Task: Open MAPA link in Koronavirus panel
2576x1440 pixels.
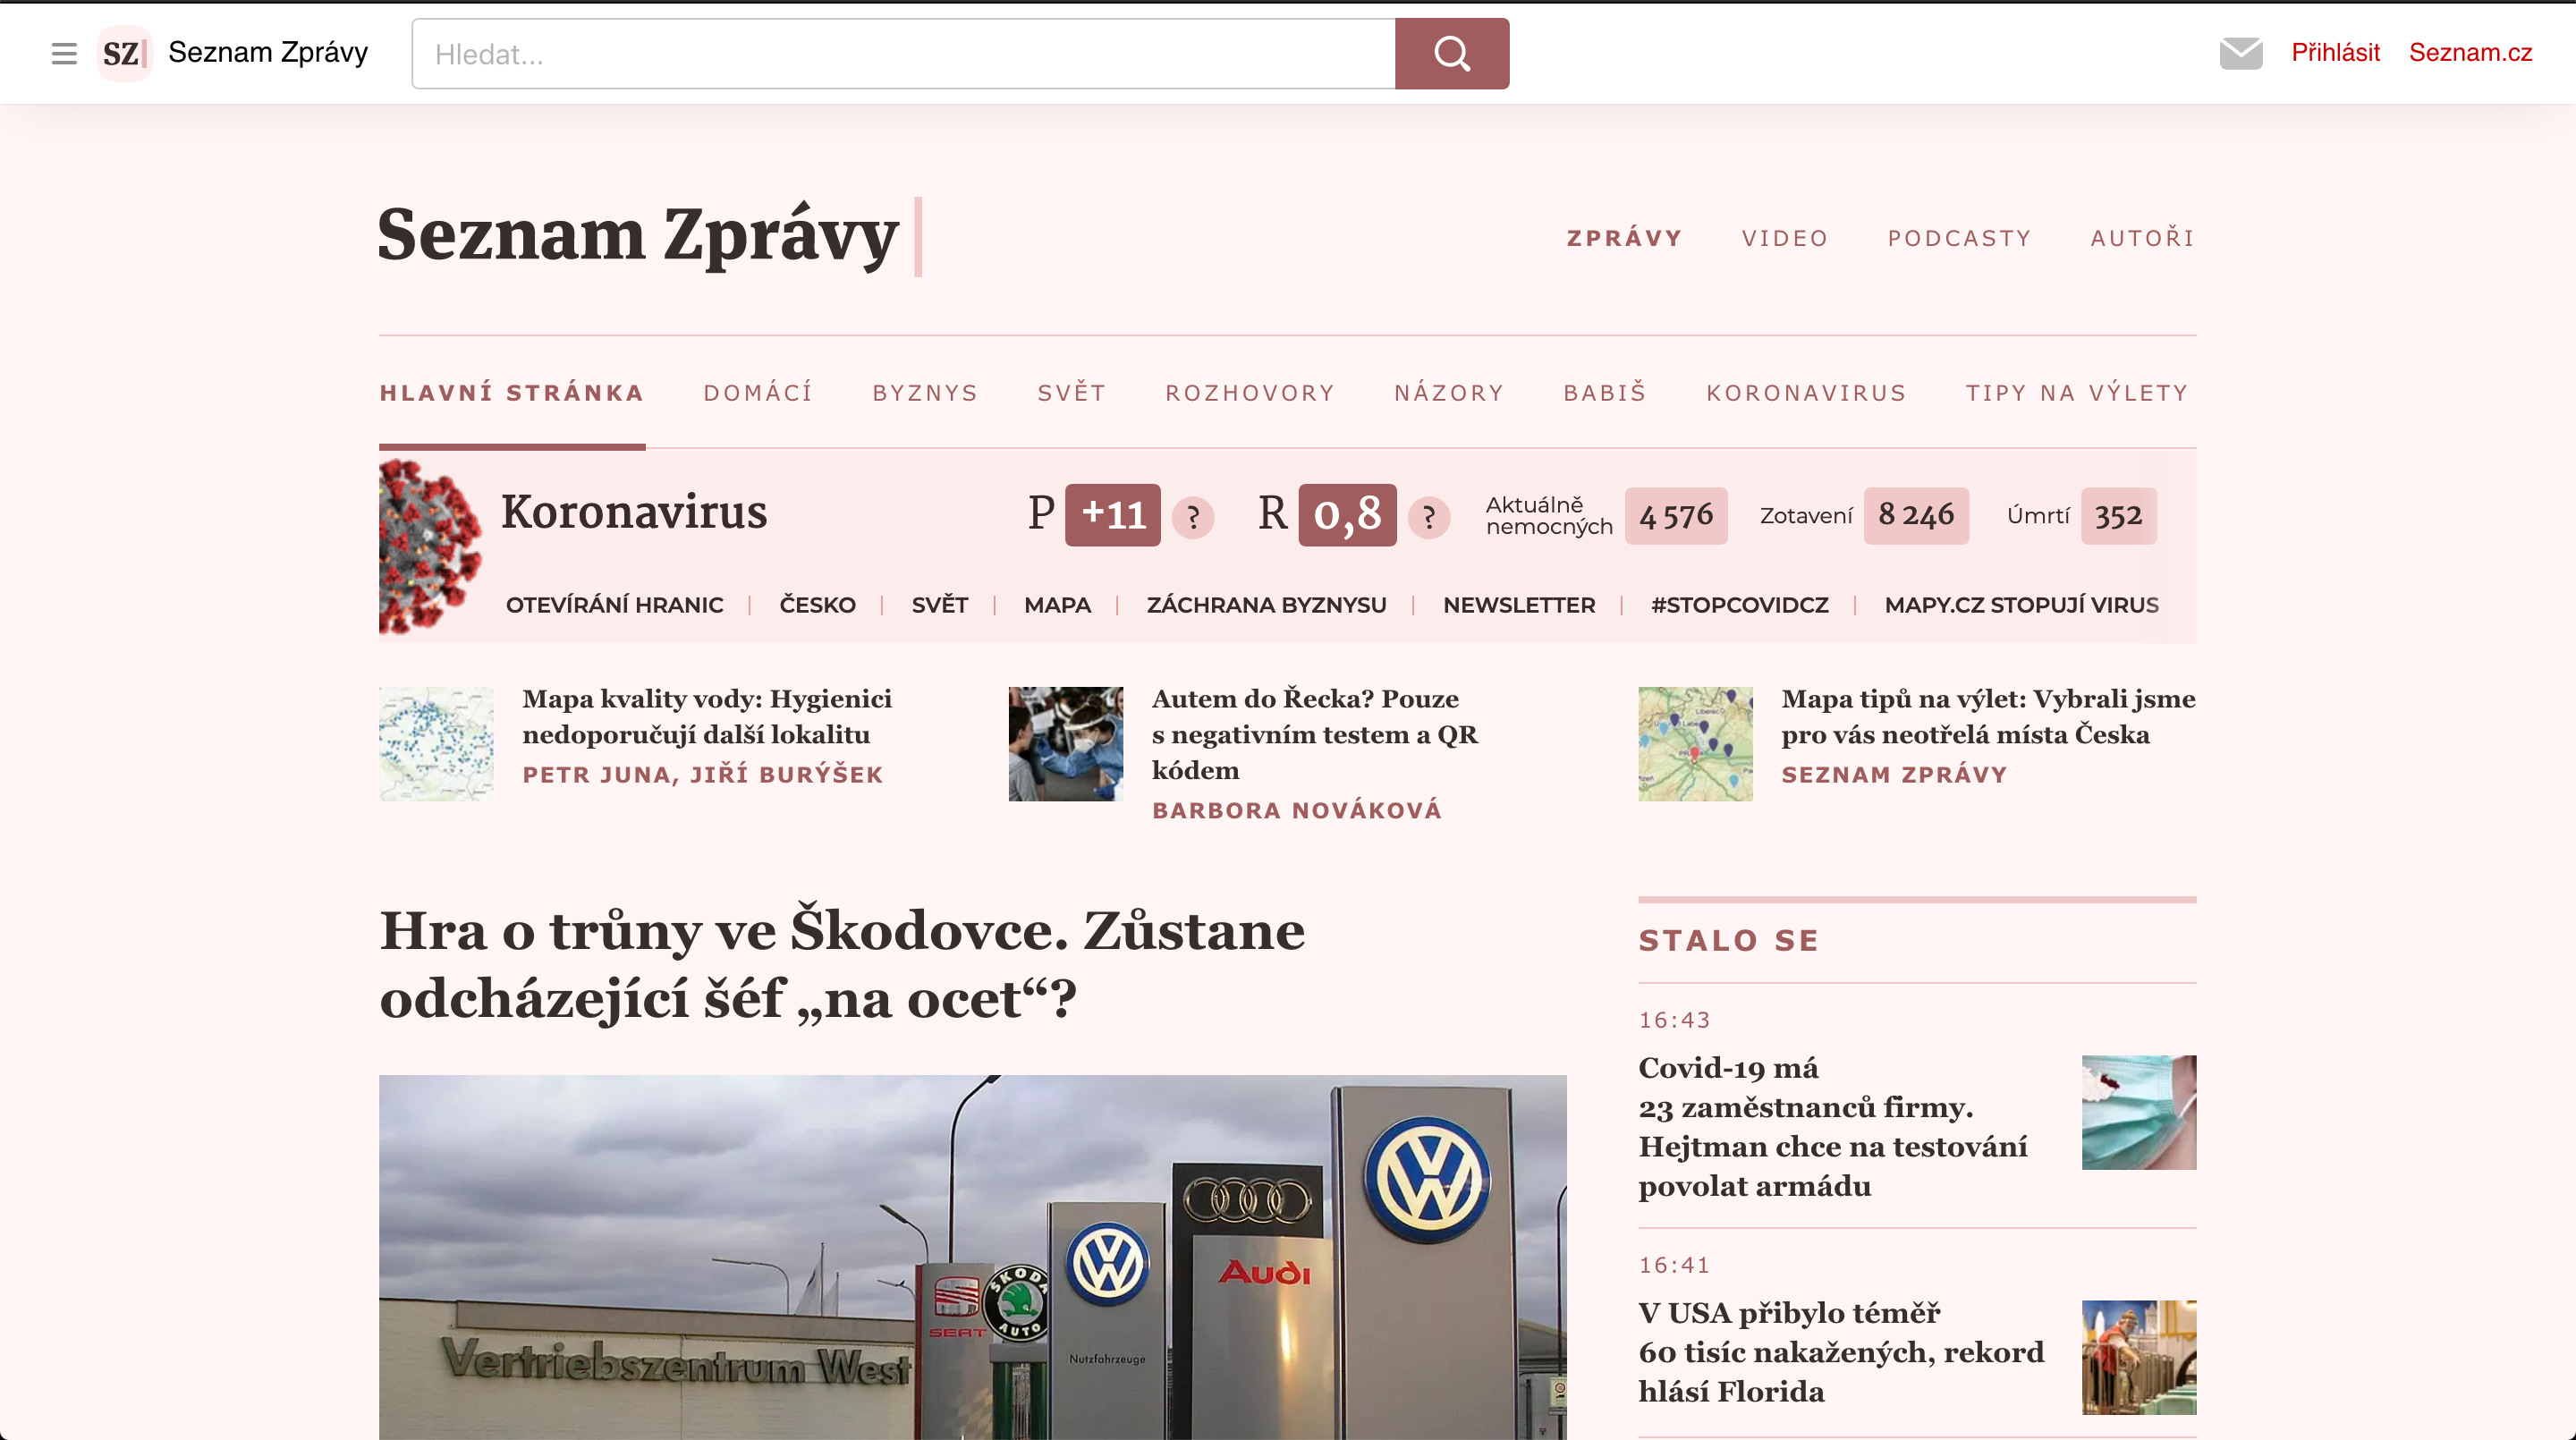Action: point(1057,605)
